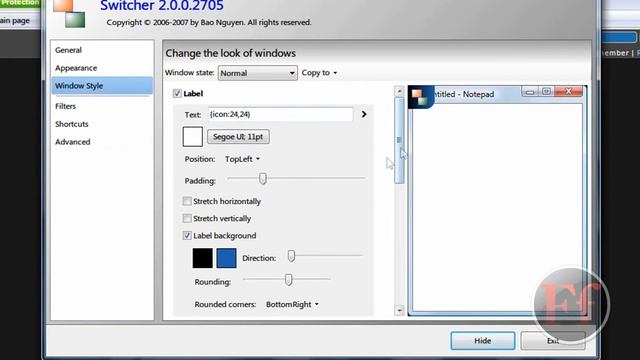This screenshot has height=360, width=640.
Task: Click the Hide button
Action: pos(483,341)
